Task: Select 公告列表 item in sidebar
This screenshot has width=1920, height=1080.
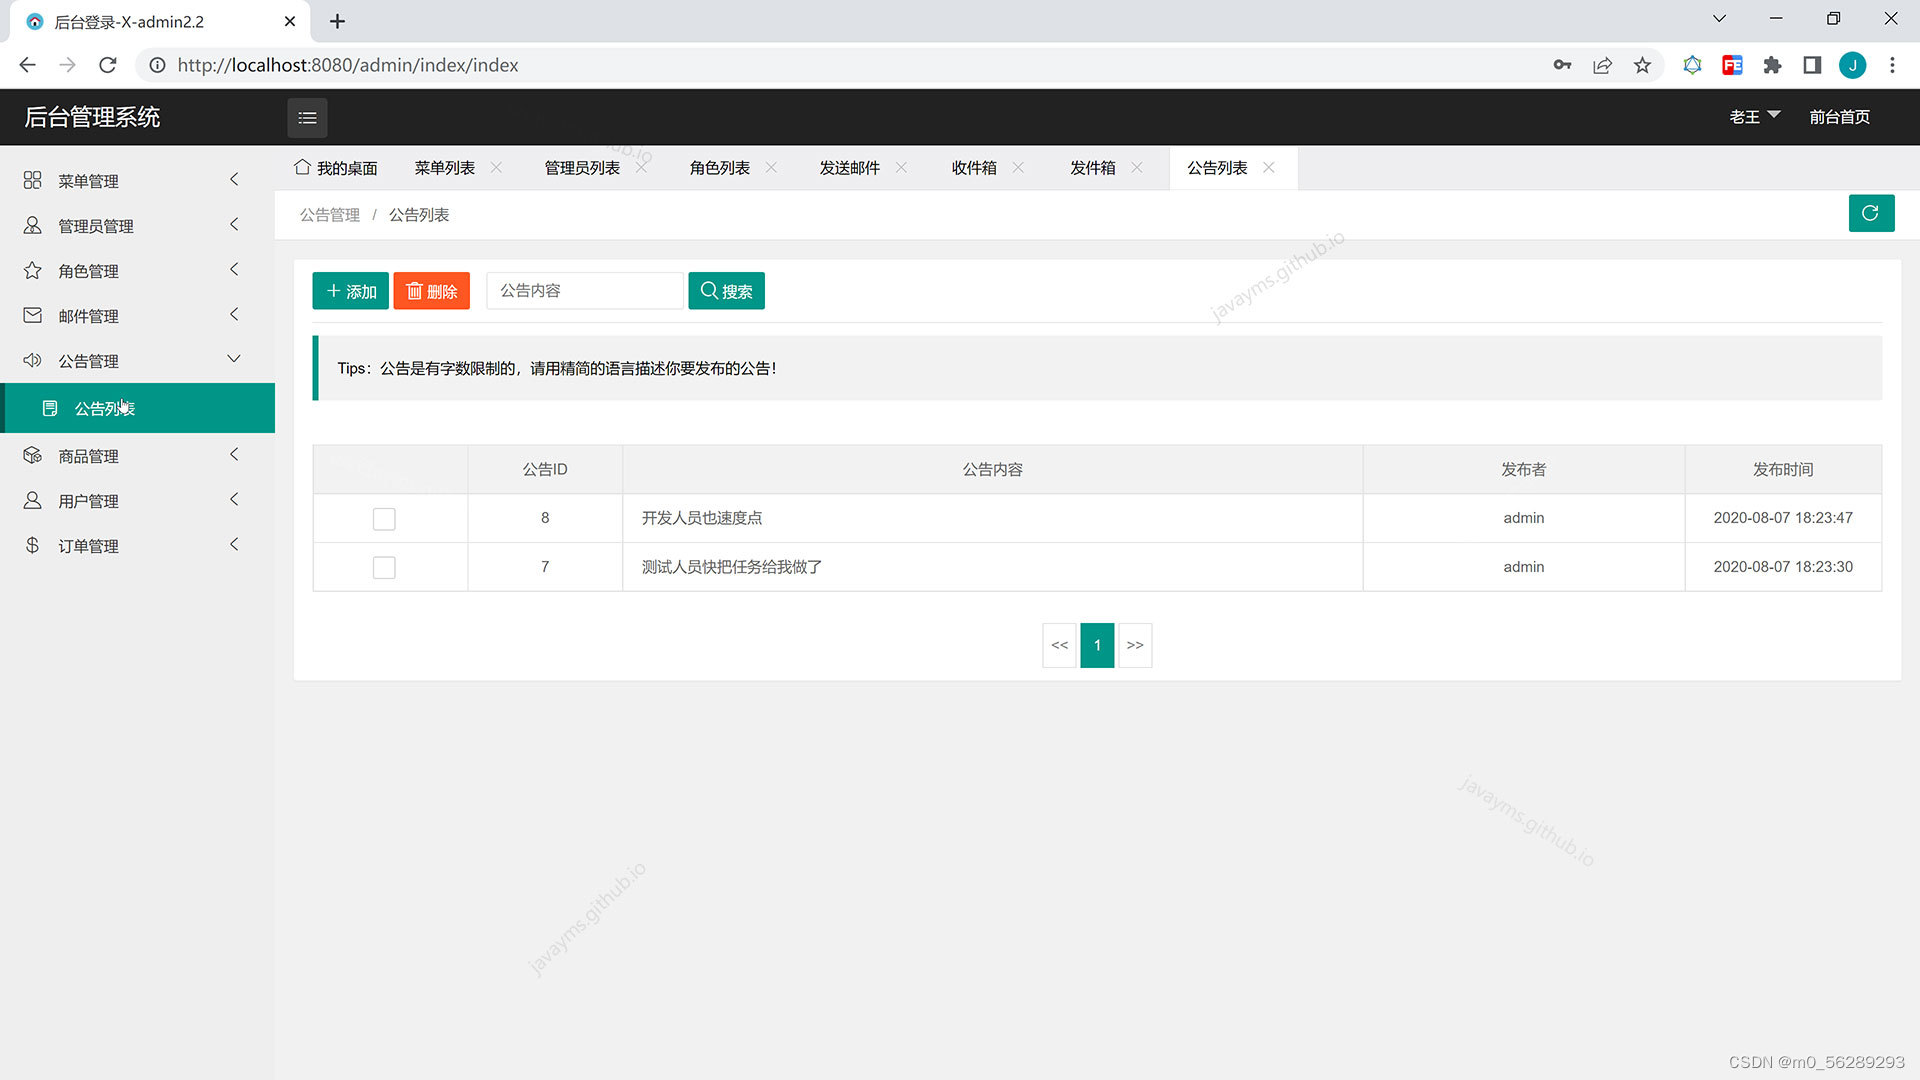Action: (x=138, y=408)
